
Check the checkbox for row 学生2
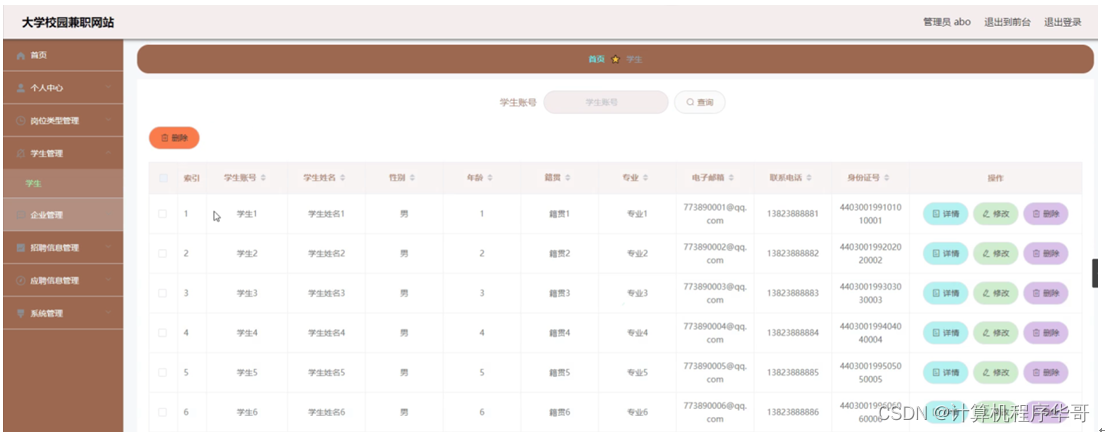click(163, 253)
